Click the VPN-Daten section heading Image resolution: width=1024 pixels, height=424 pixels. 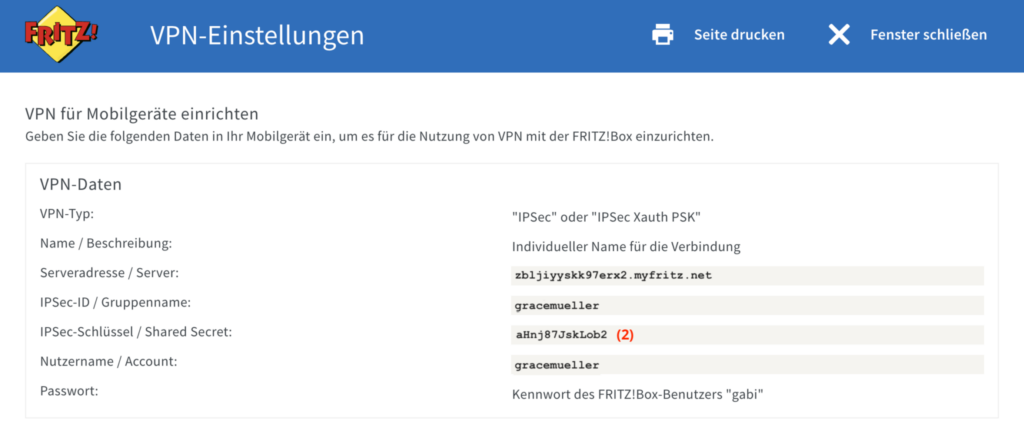(81, 184)
